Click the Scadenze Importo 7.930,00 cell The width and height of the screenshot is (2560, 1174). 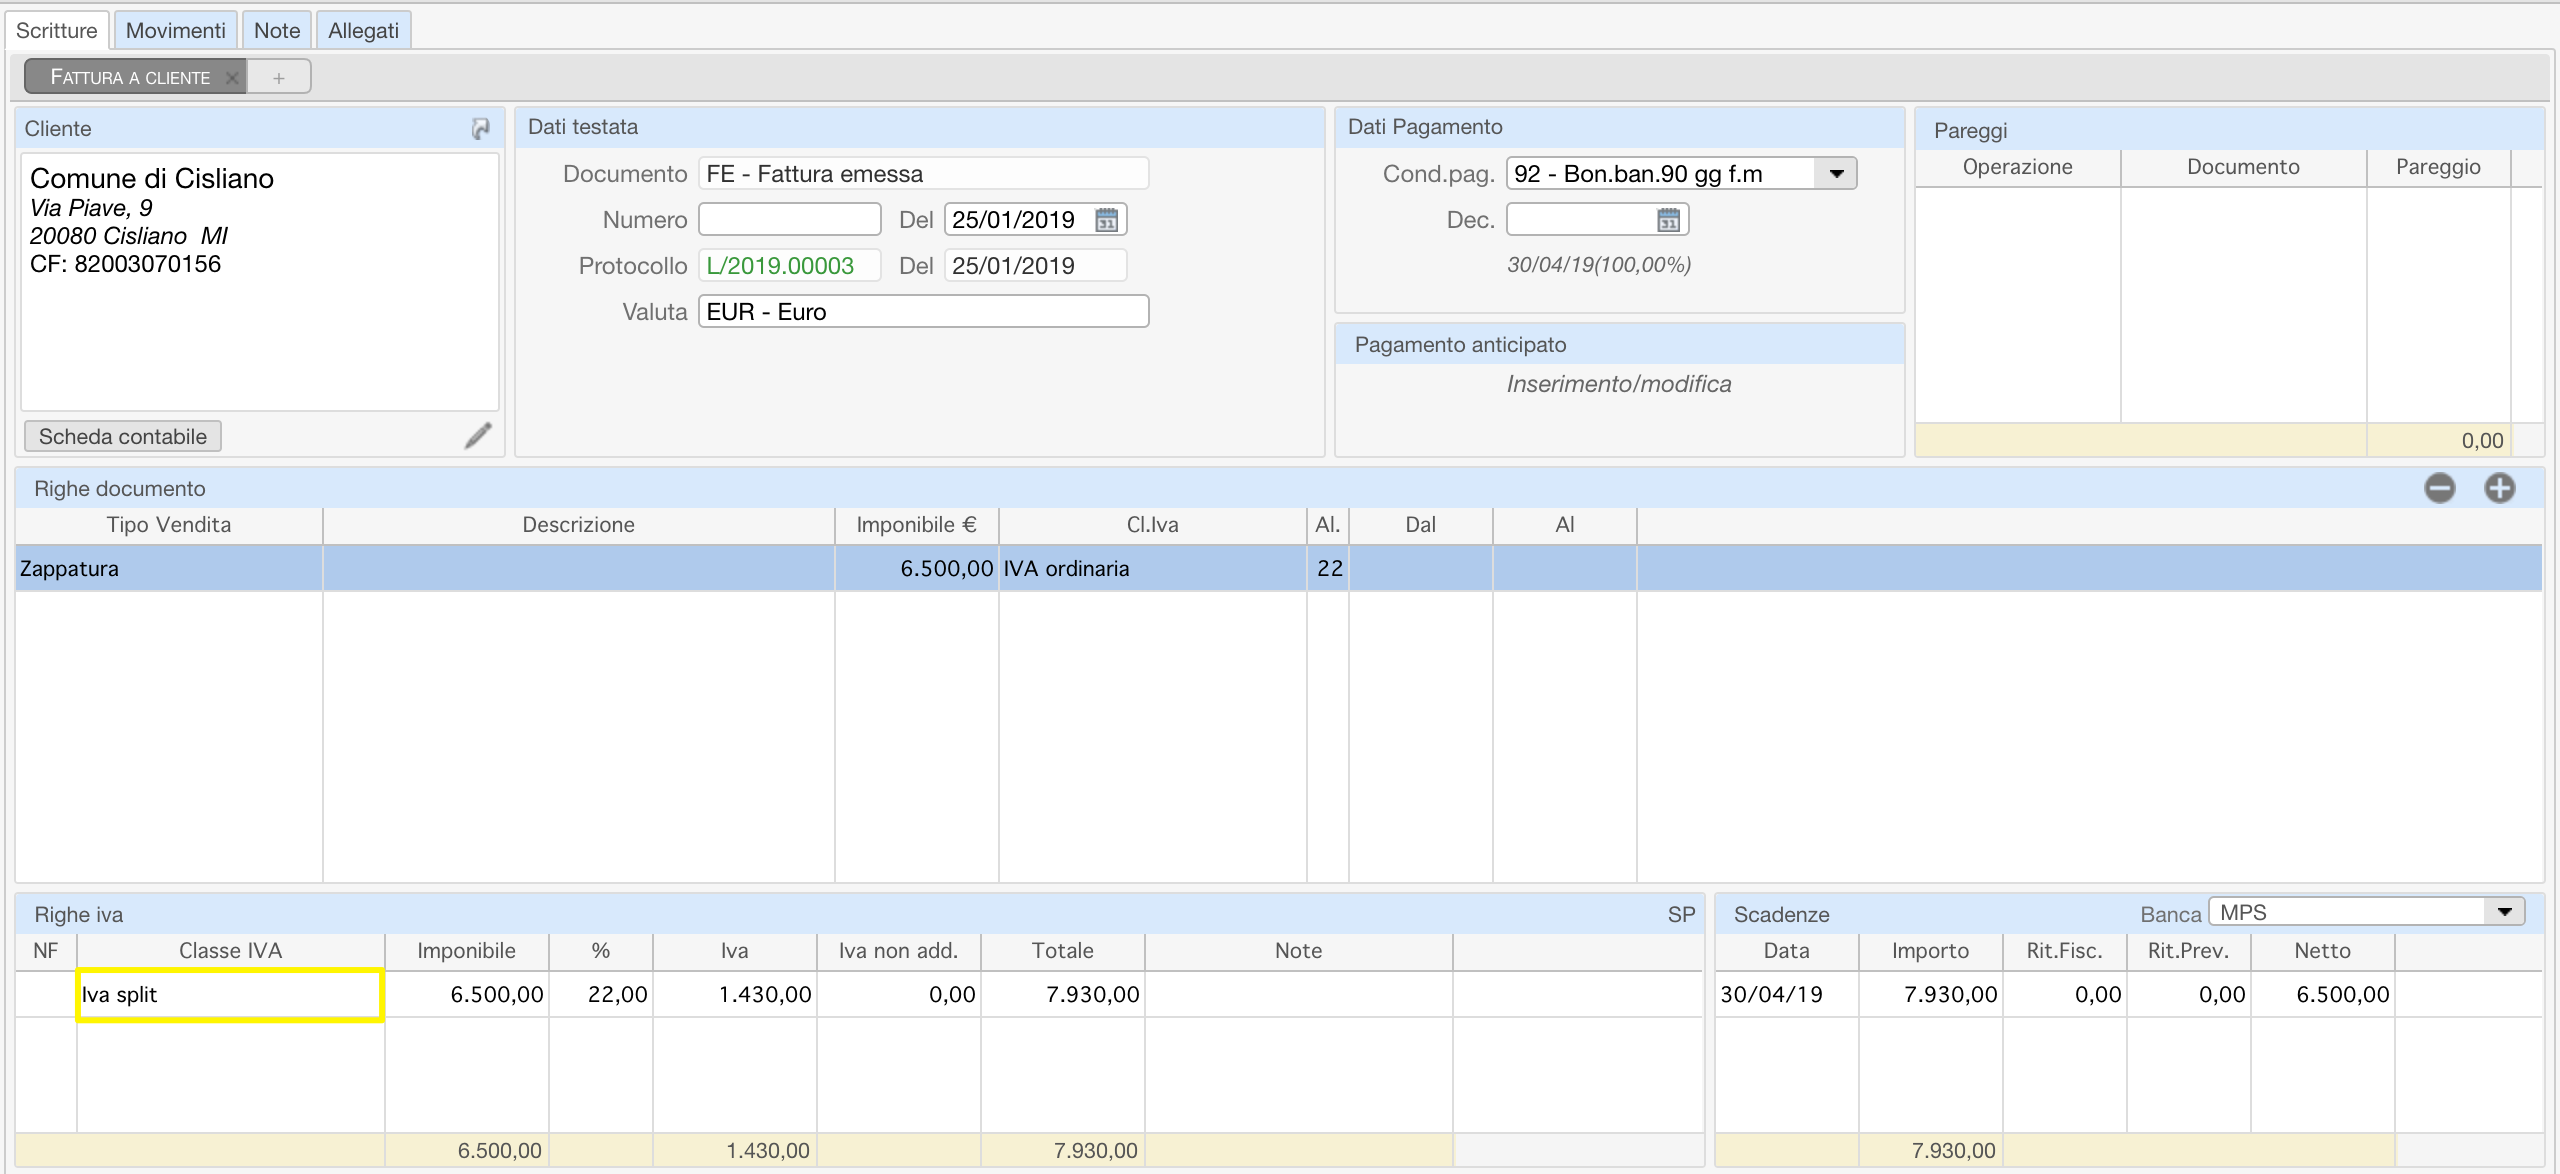pos(1931,995)
